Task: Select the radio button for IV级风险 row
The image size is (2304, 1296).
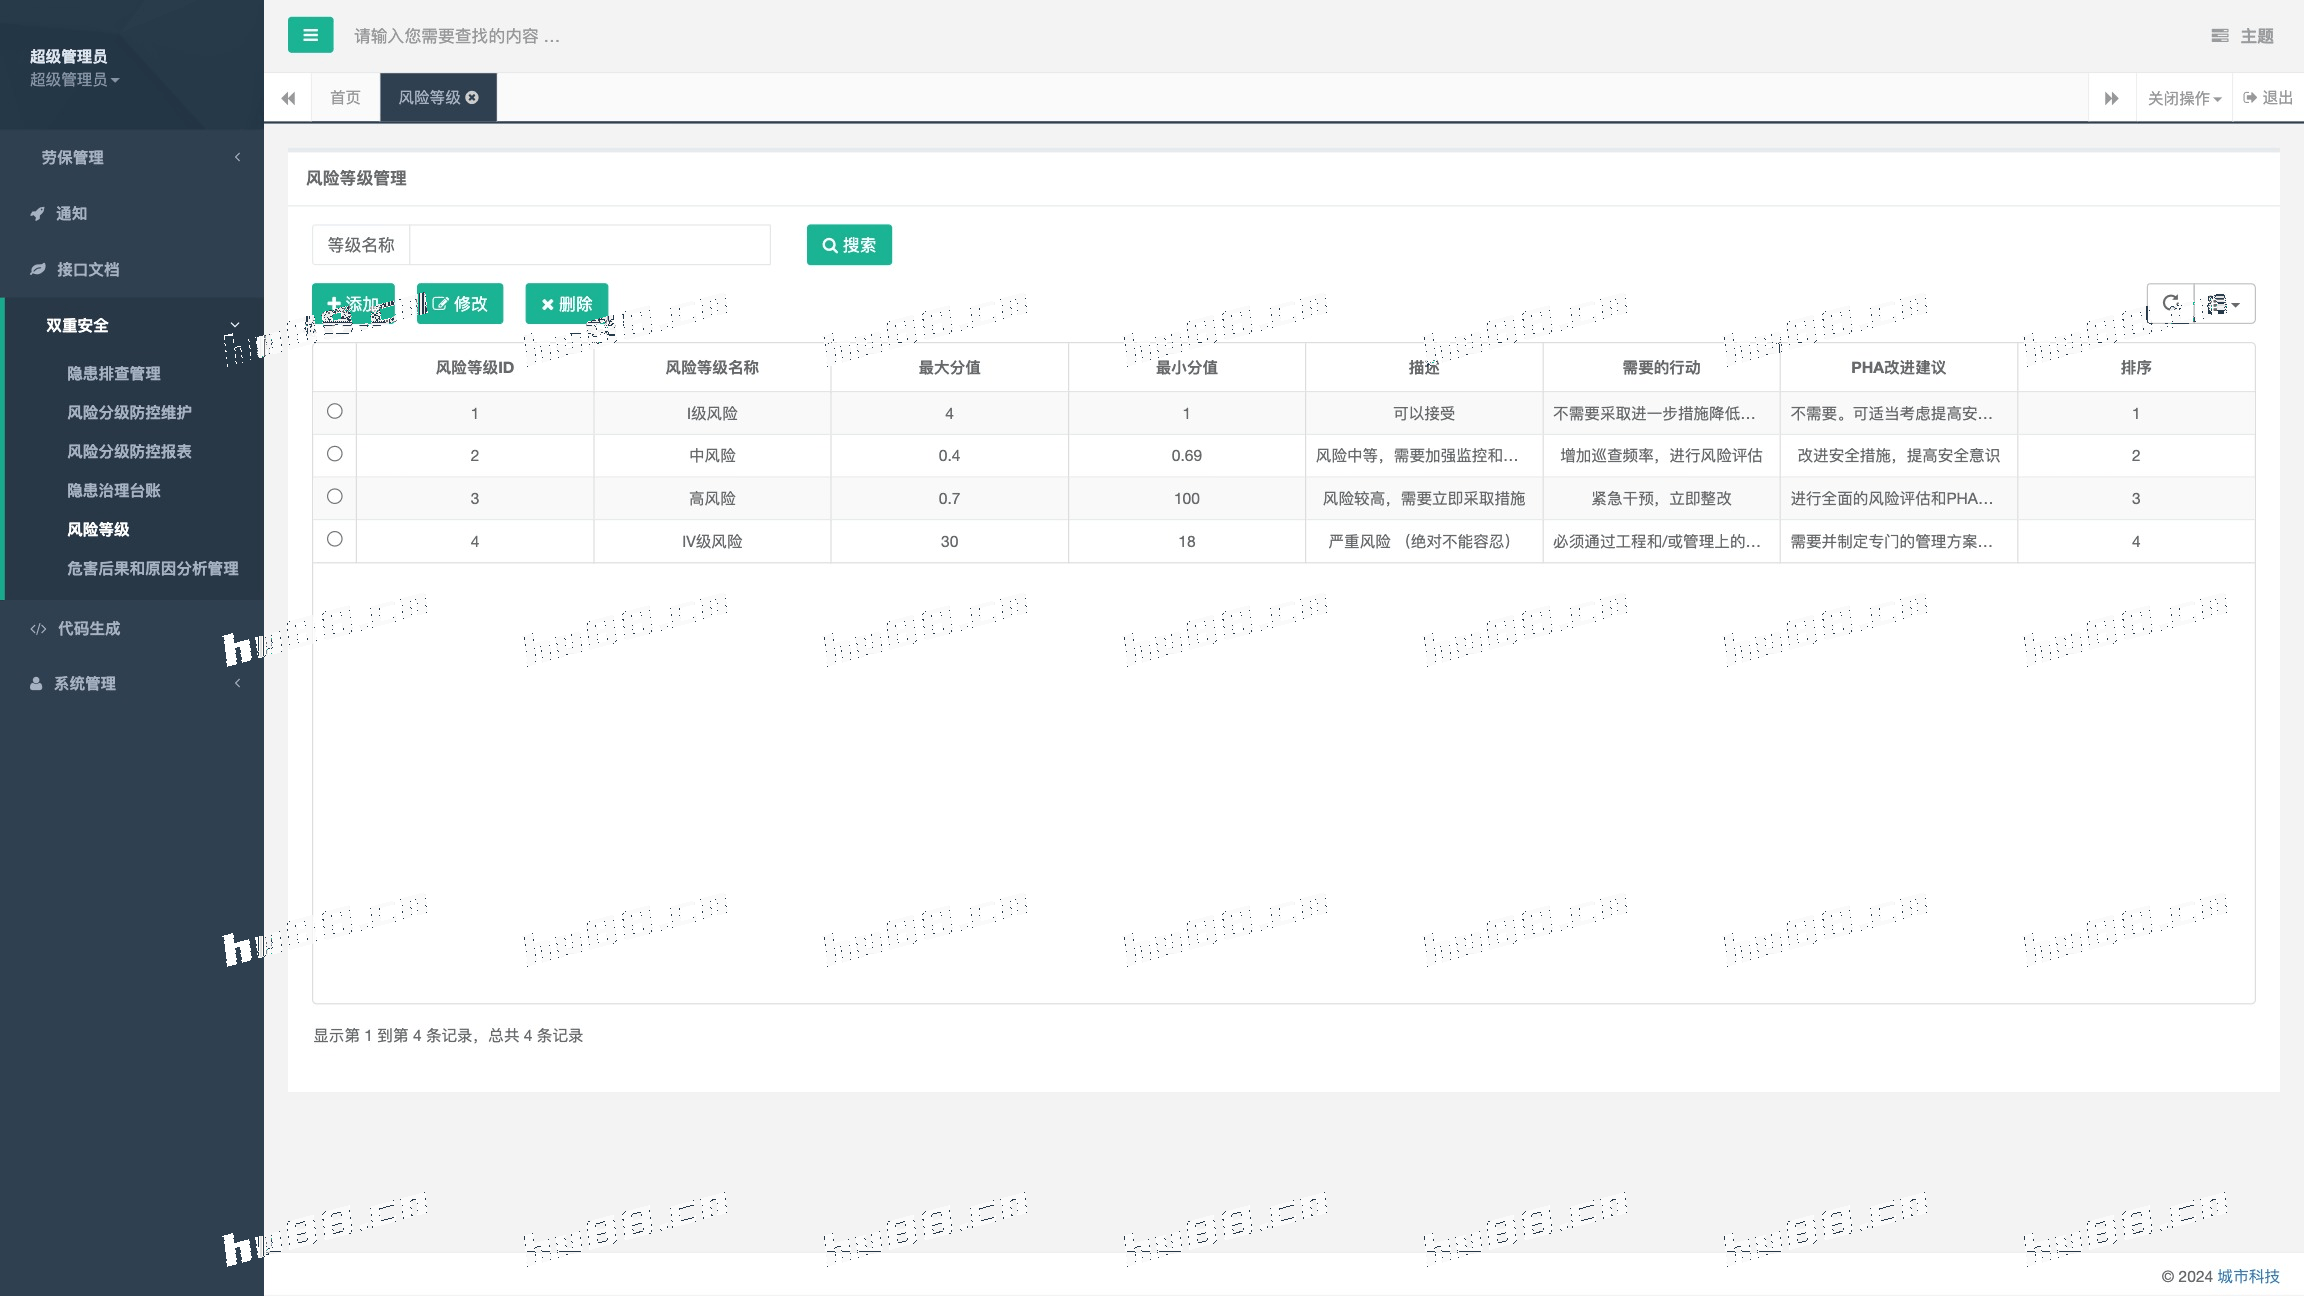Action: click(335, 539)
